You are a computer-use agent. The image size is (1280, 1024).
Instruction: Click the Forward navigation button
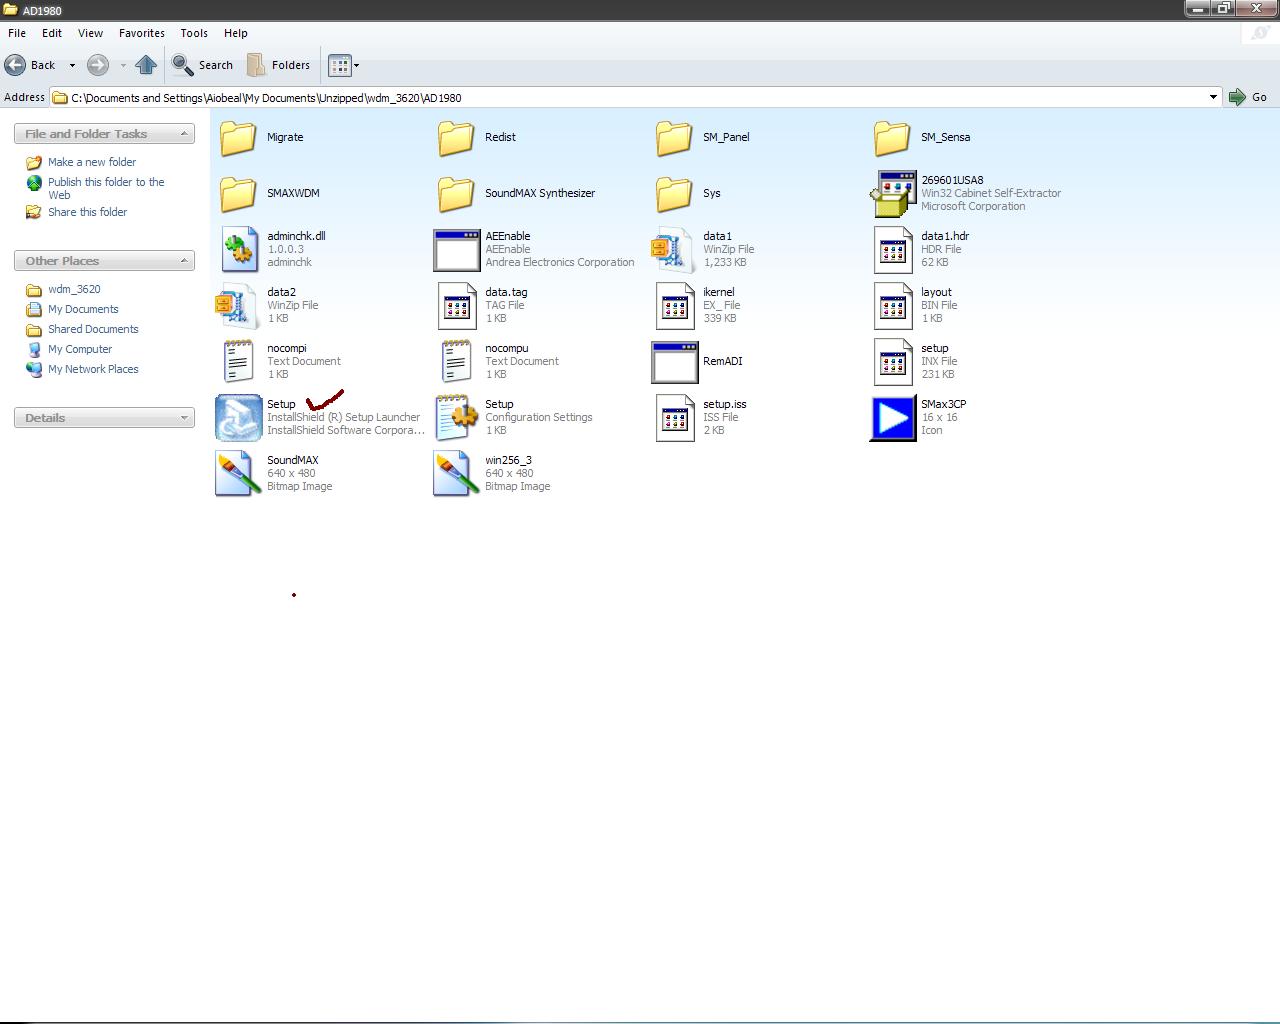point(97,65)
